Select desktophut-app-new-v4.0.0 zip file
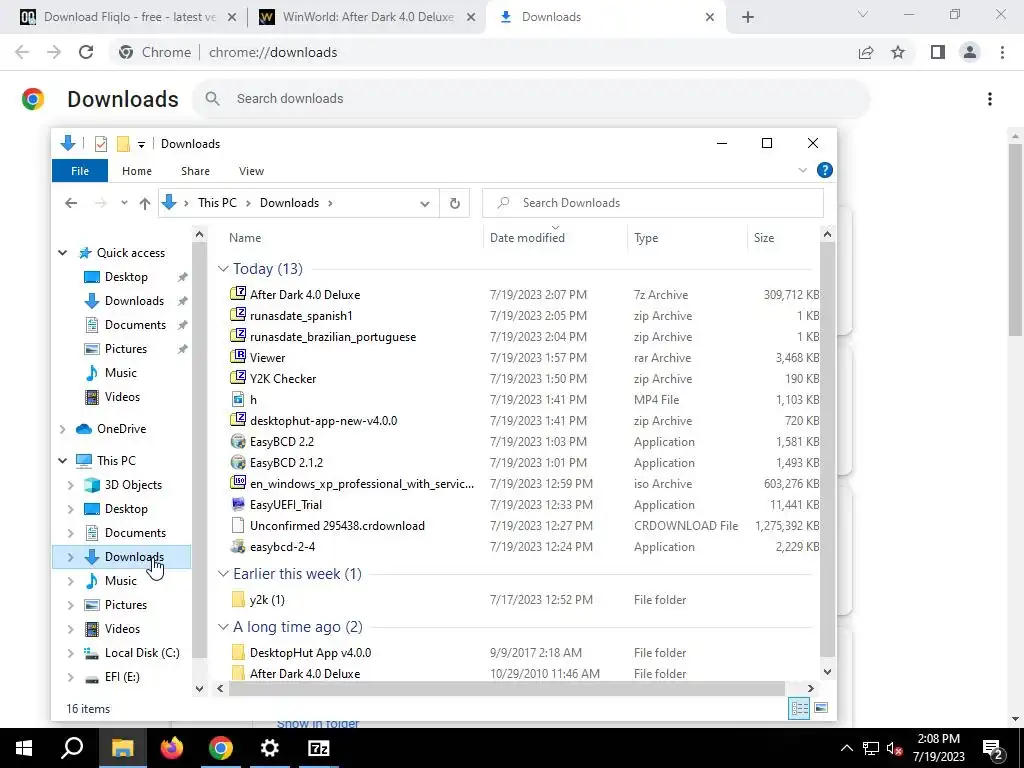 click(323, 421)
